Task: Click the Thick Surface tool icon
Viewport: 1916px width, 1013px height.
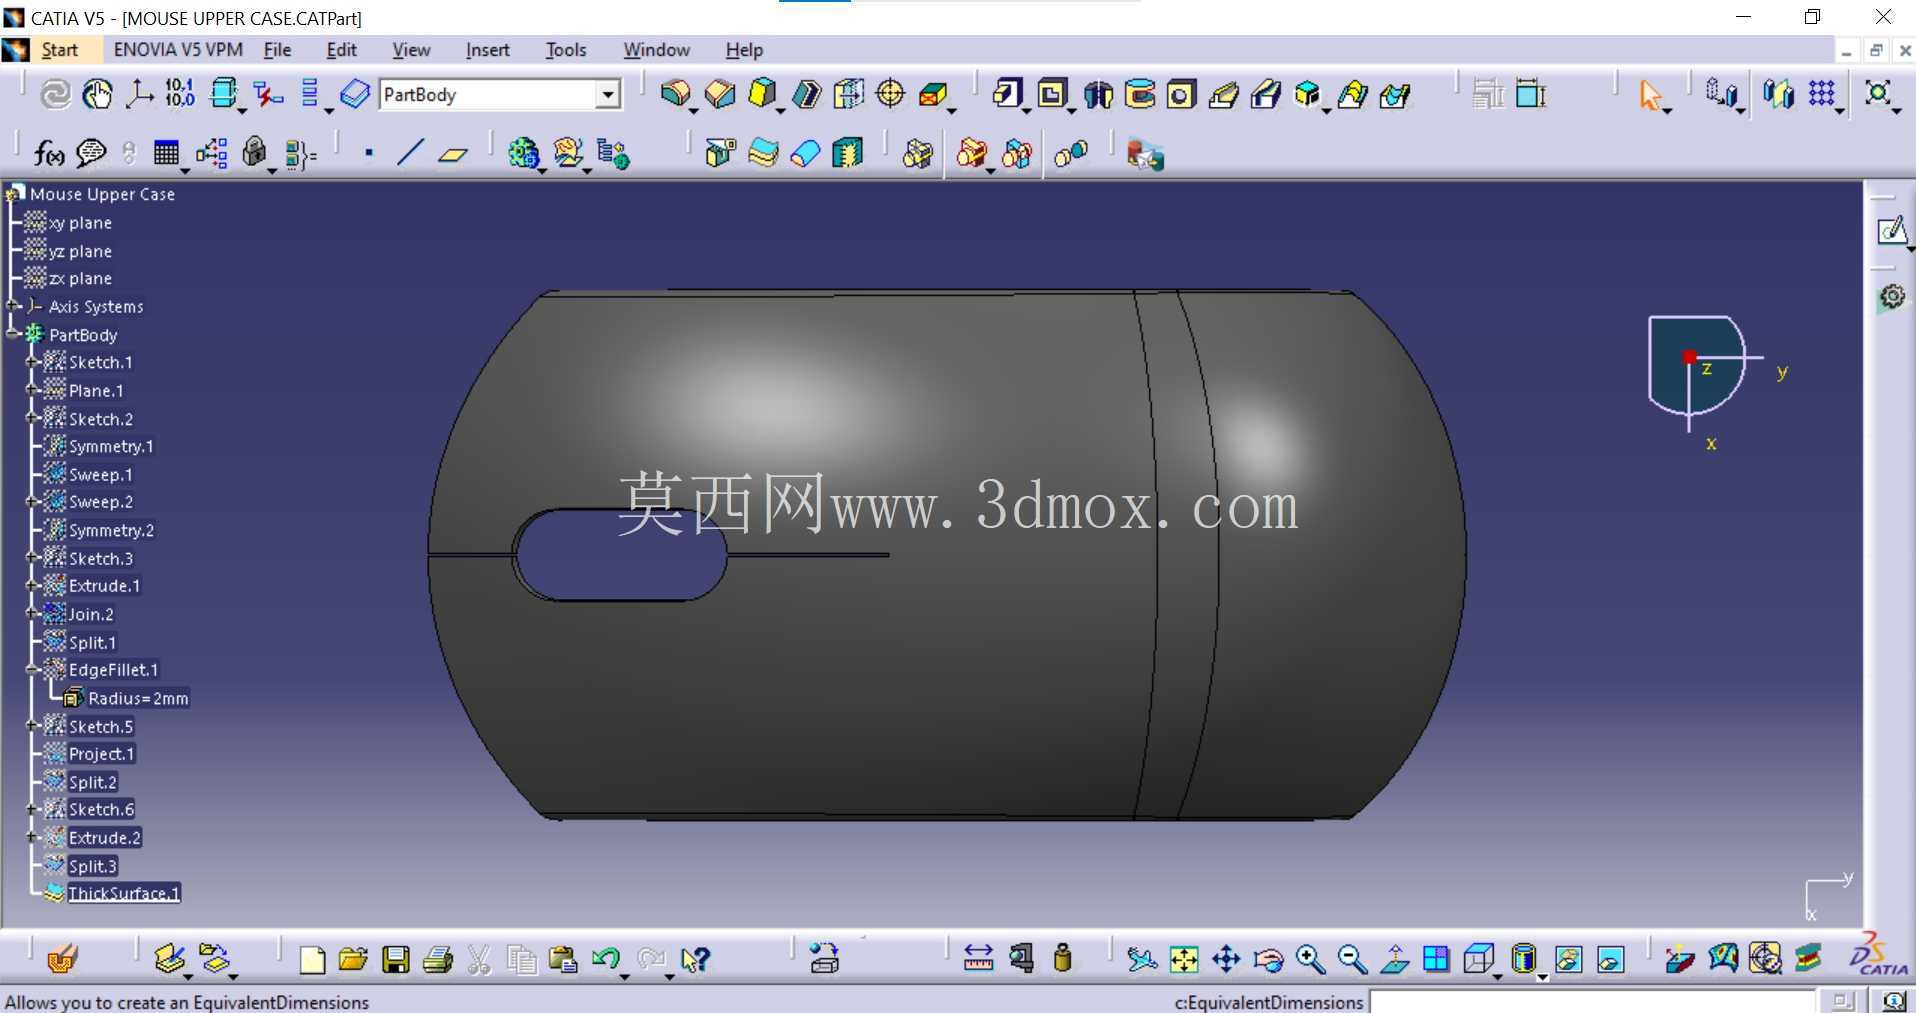Action: pos(763,153)
